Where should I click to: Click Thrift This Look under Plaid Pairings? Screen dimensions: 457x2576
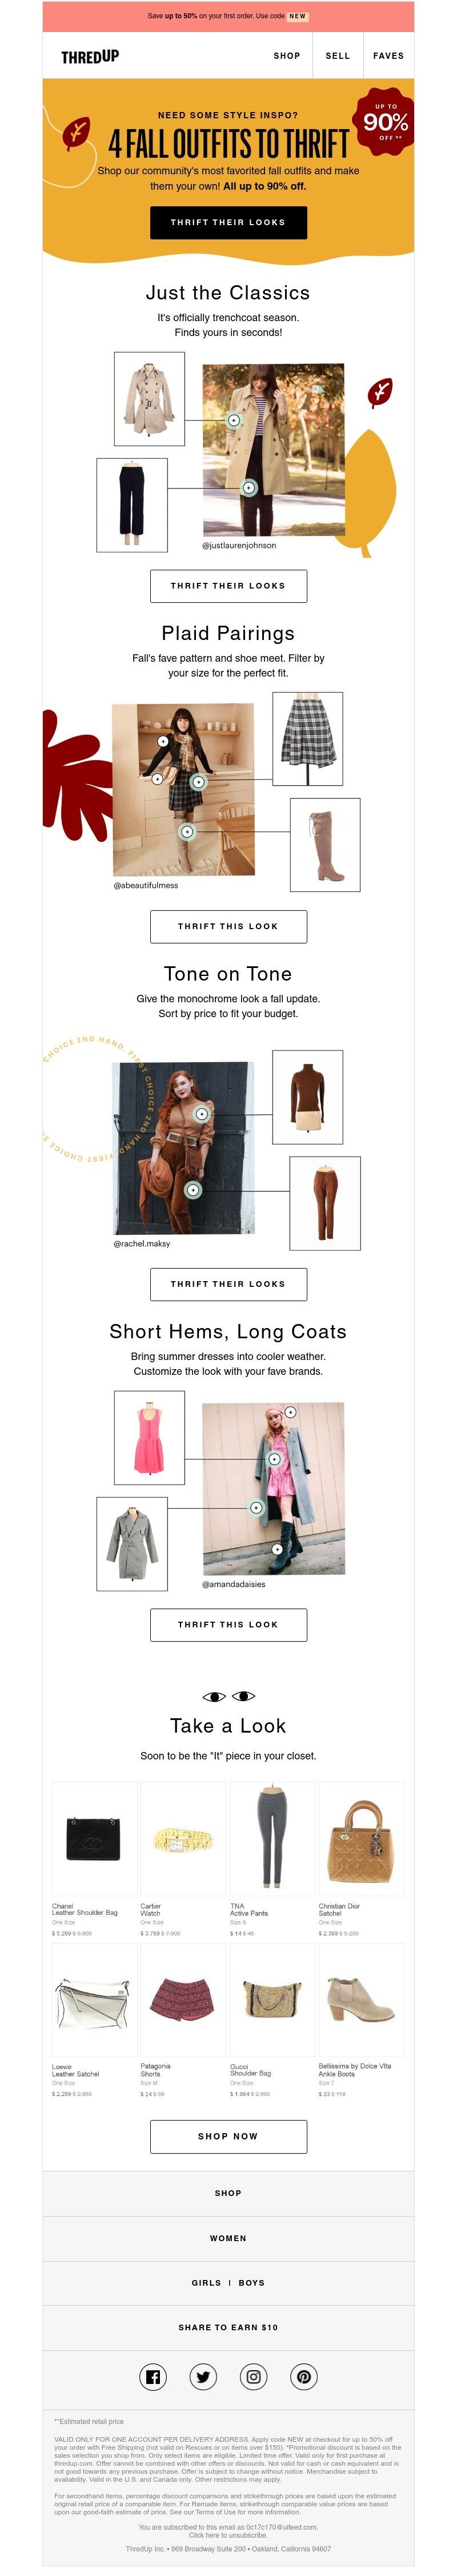click(x=228, y=926)
